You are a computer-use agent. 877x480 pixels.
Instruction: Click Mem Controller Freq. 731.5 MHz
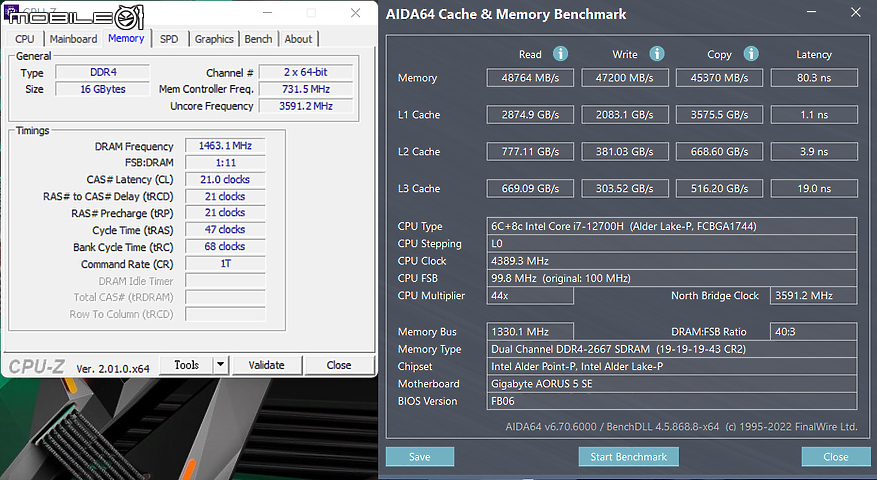306,89
